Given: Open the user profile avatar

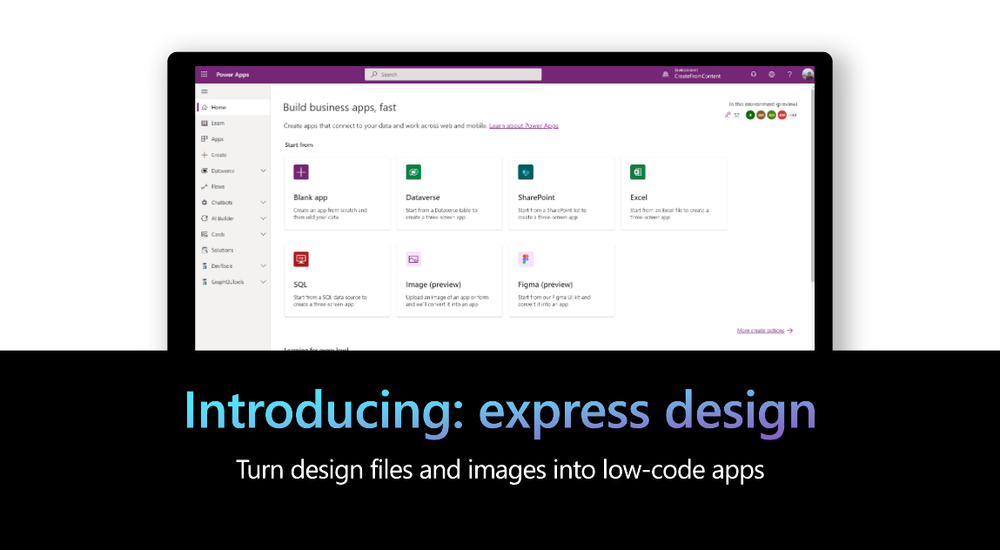Looking at the screenshot, I should 807,74.
